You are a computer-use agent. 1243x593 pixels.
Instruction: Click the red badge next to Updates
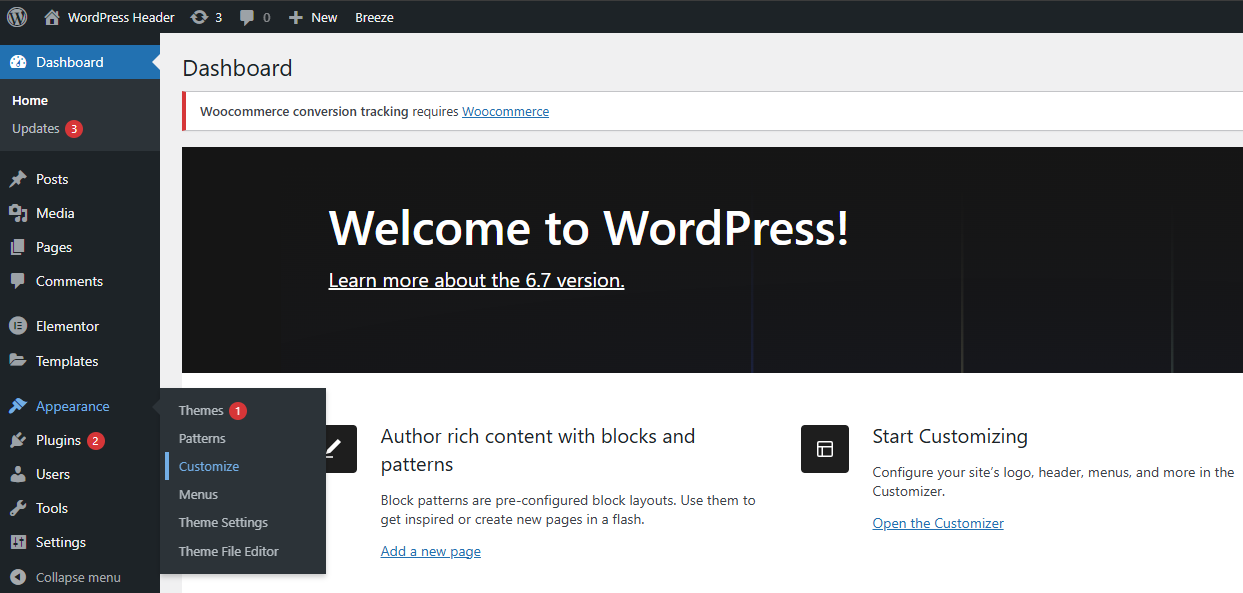(x=74, y=129)
